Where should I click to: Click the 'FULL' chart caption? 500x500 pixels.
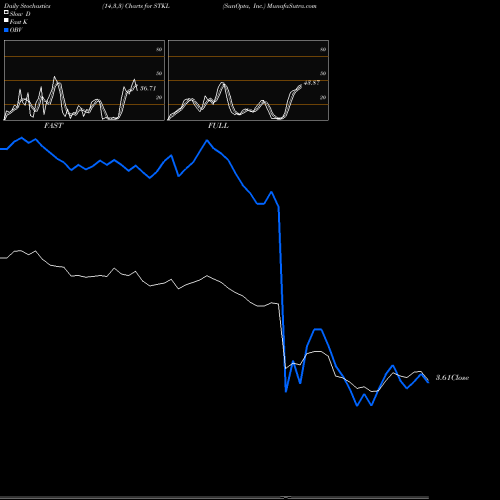tap(218, 126)
